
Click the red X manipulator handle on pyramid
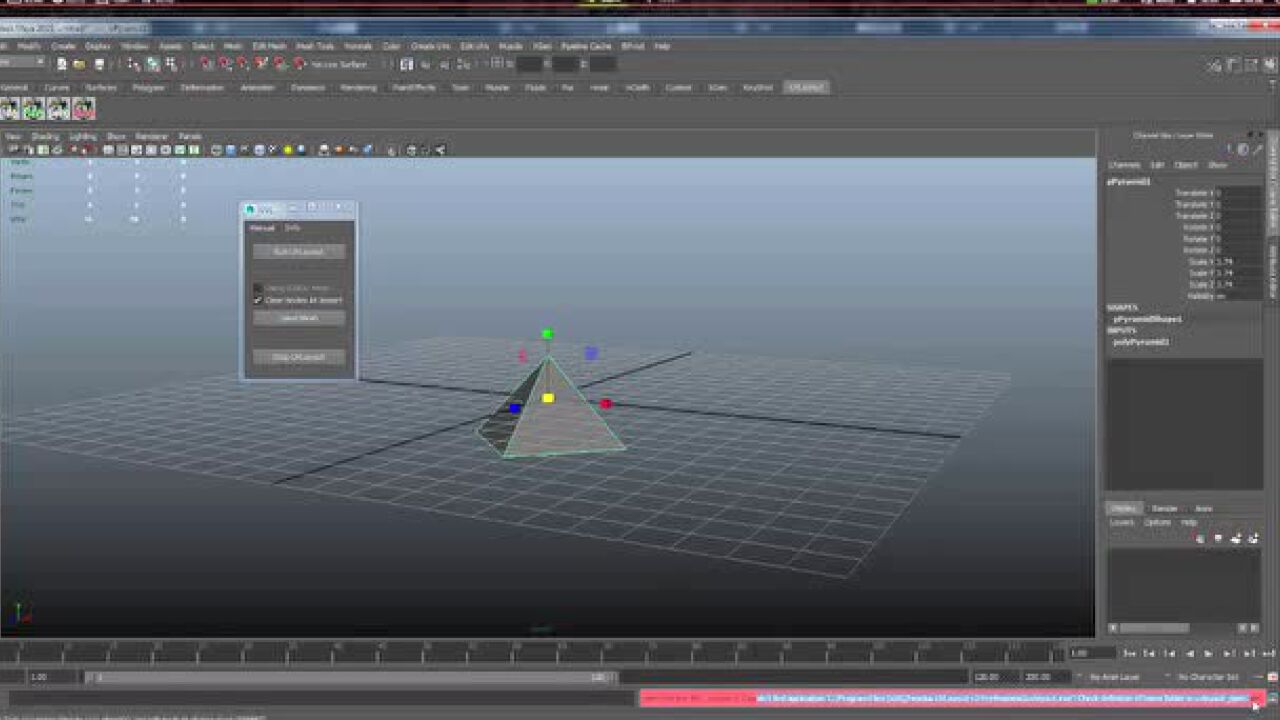(605, 404)
